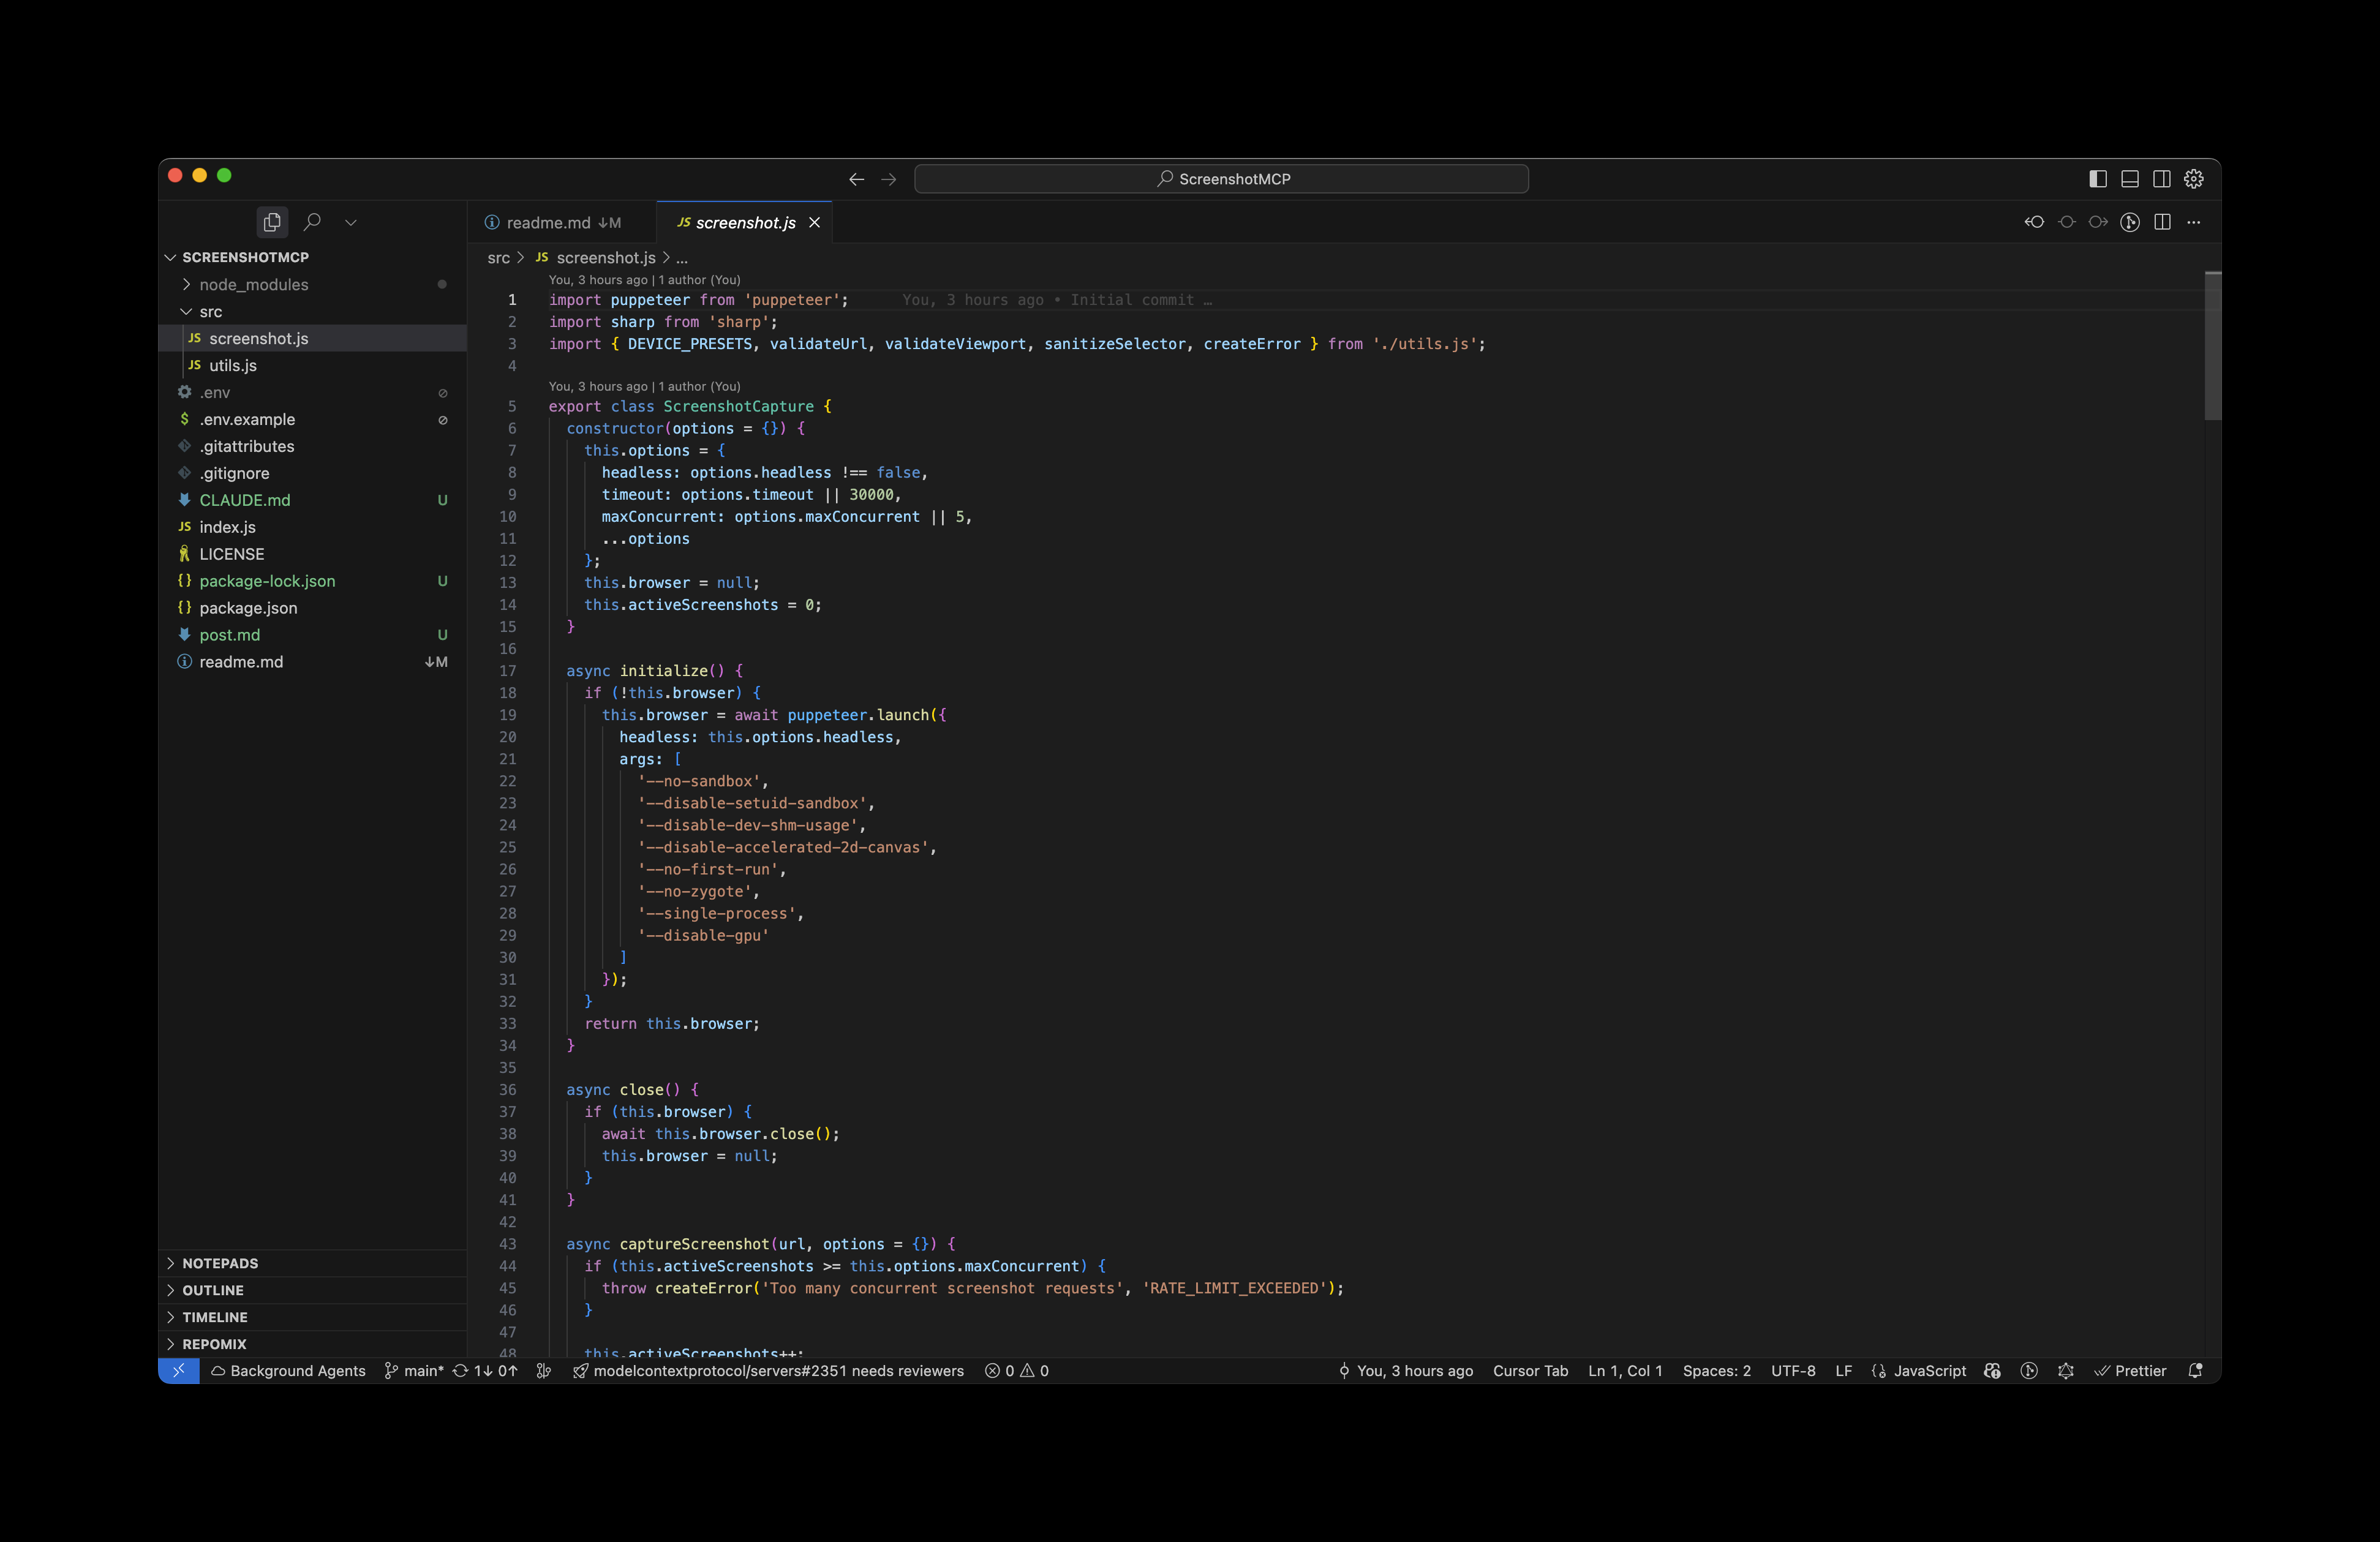Open Background Agents from status bar

(x=288, y=1371)
